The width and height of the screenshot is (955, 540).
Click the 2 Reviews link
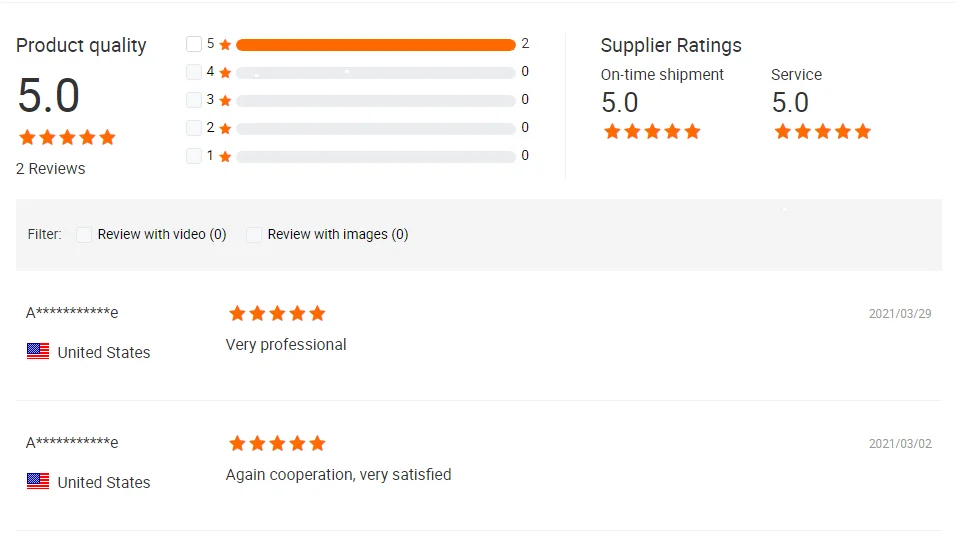point(51,169)
